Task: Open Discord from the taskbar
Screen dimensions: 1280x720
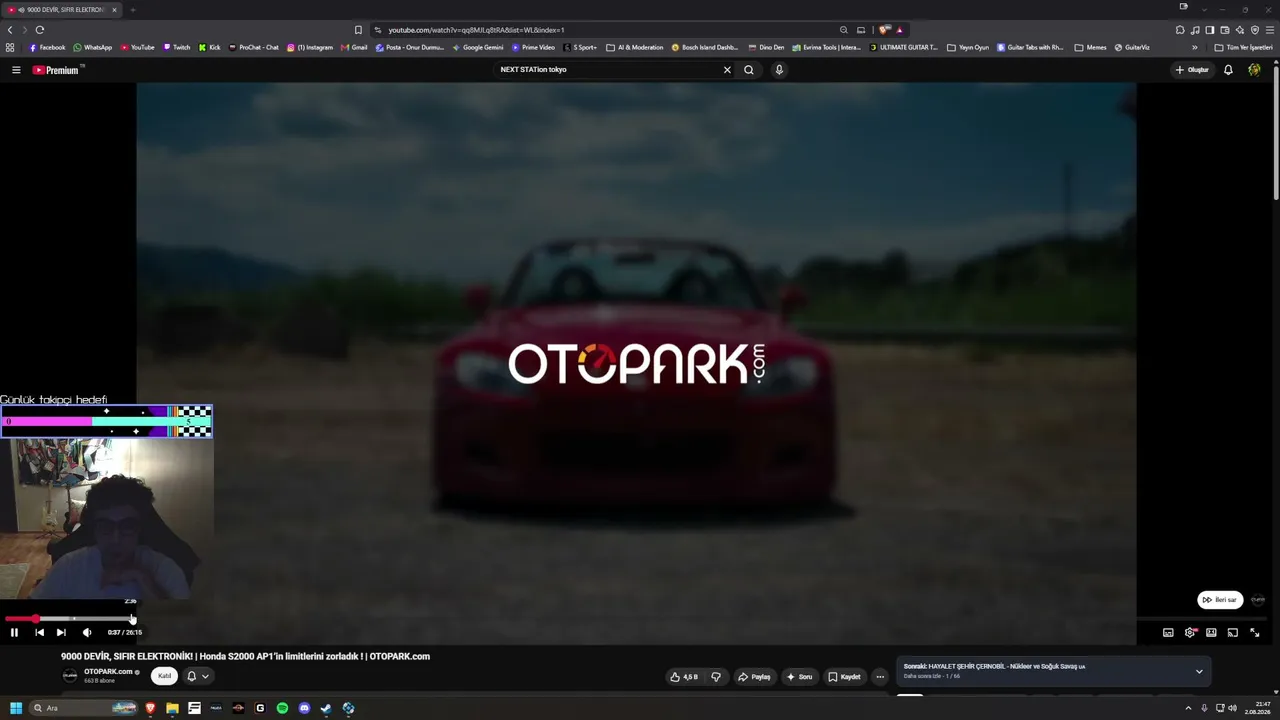Action: [304, 708]
